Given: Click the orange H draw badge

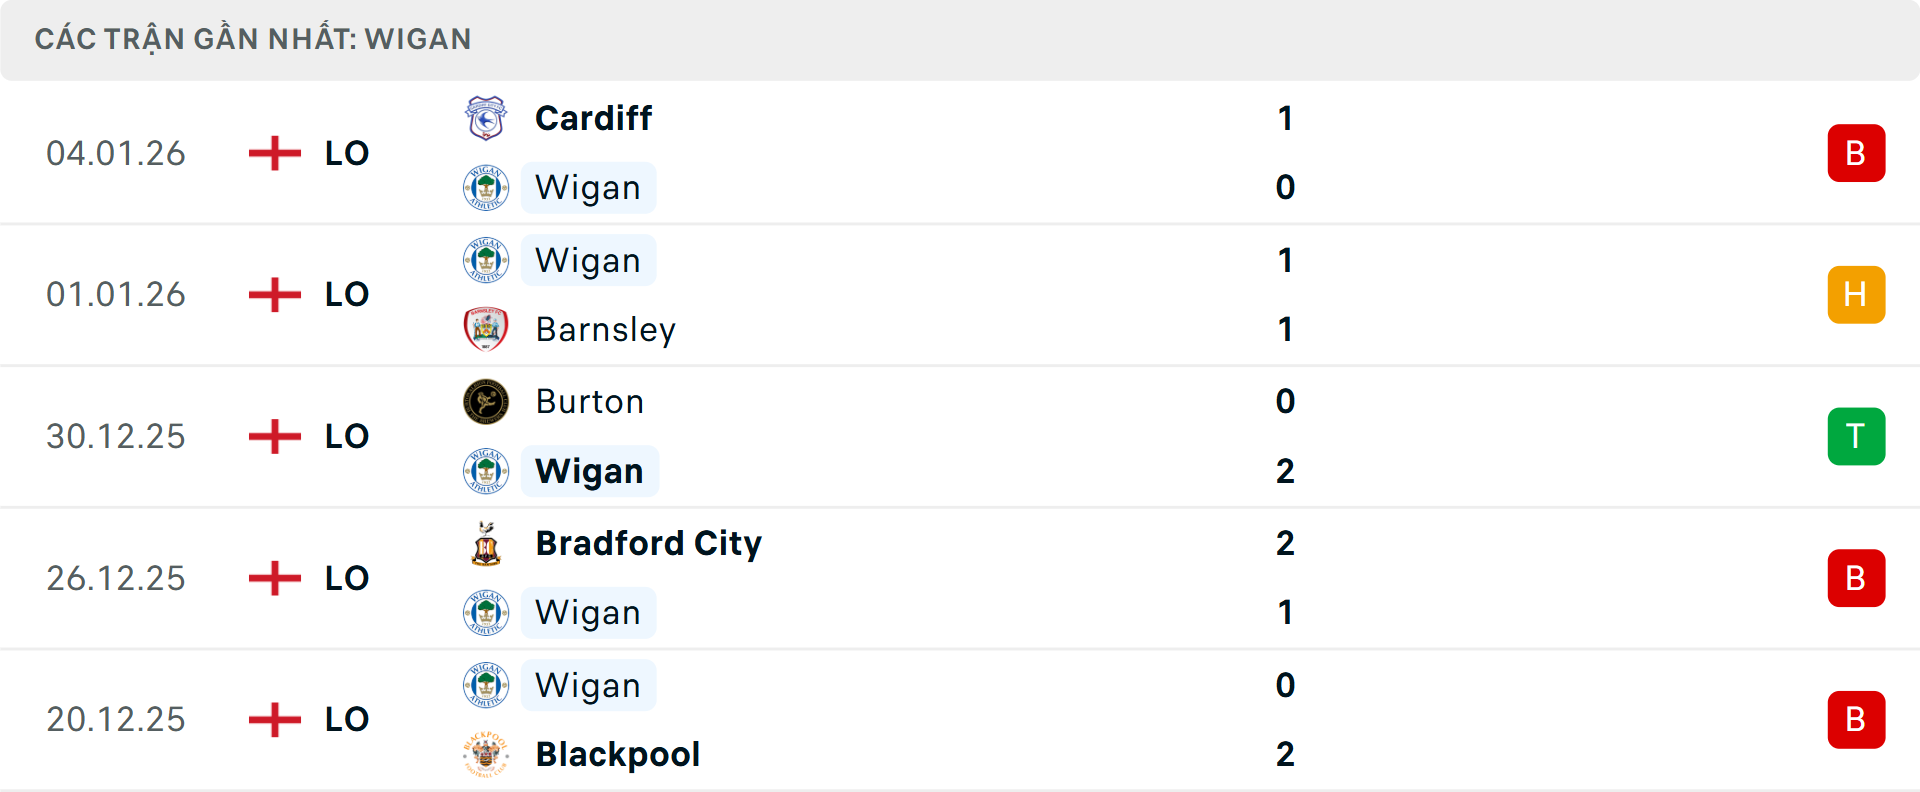Looking at the screenshot, I should [x=1856, y=295].
